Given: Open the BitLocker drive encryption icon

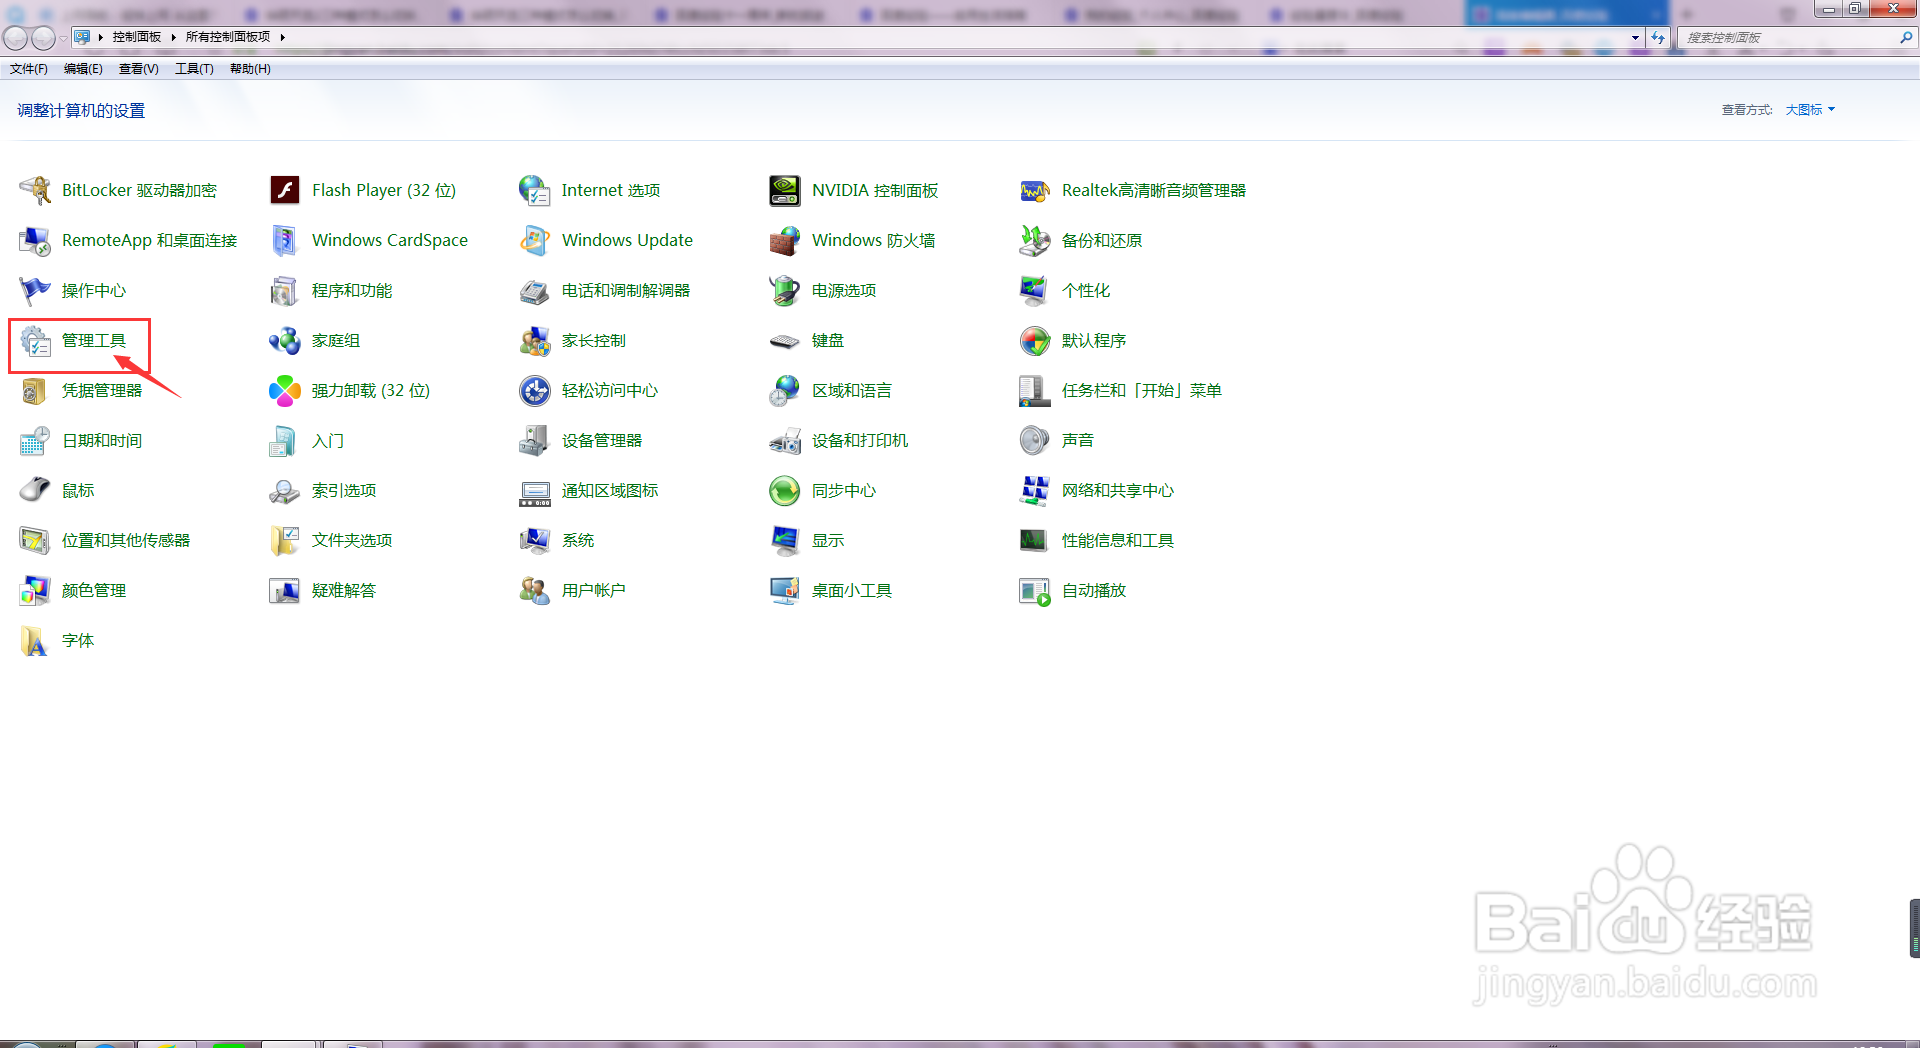Looking at the screenshot, I should 35,190.
